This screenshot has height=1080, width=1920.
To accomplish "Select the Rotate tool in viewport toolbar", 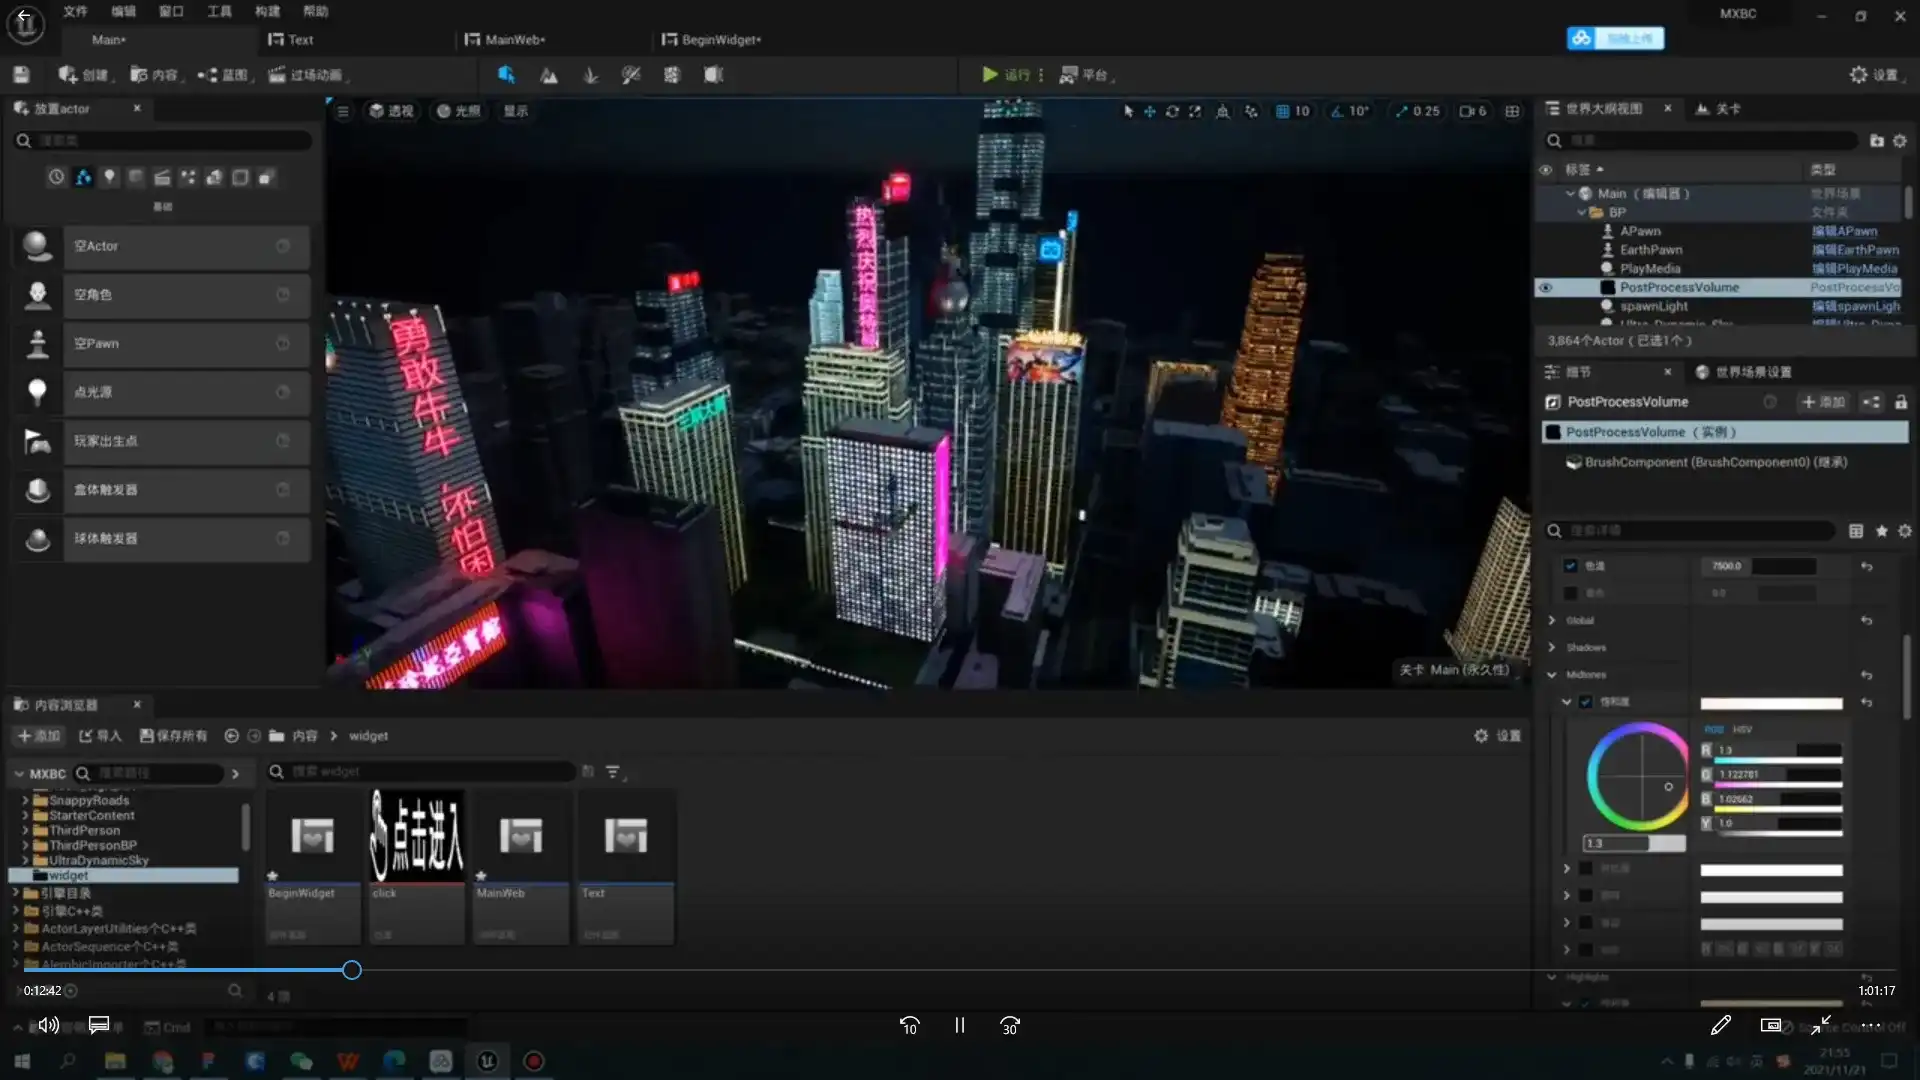I will pos(1172,111).
